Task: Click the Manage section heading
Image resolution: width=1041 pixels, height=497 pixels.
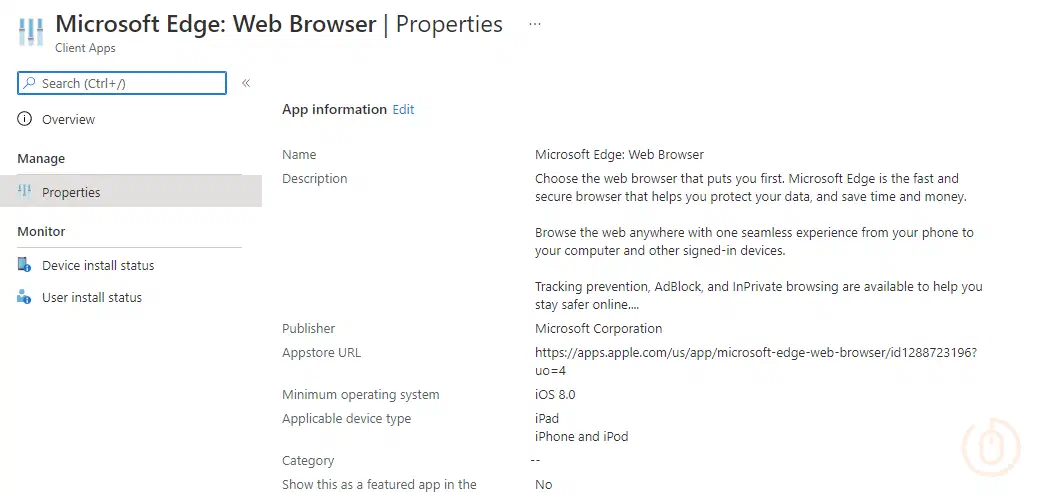Action: pos(41,159)
